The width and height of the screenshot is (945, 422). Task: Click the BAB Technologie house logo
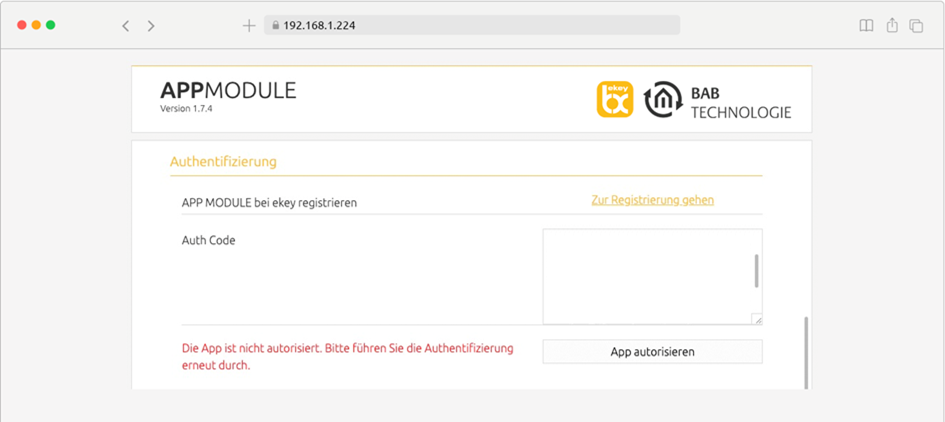[x=664, y=99]
